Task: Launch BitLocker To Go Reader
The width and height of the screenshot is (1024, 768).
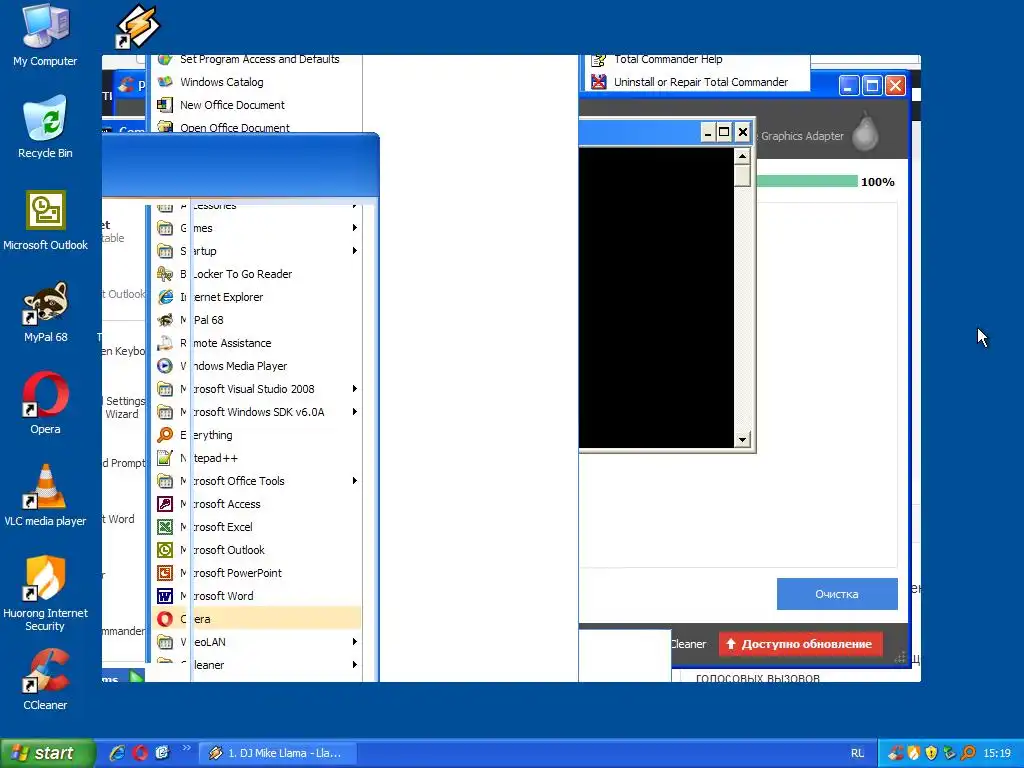Action: pos(257,274)
